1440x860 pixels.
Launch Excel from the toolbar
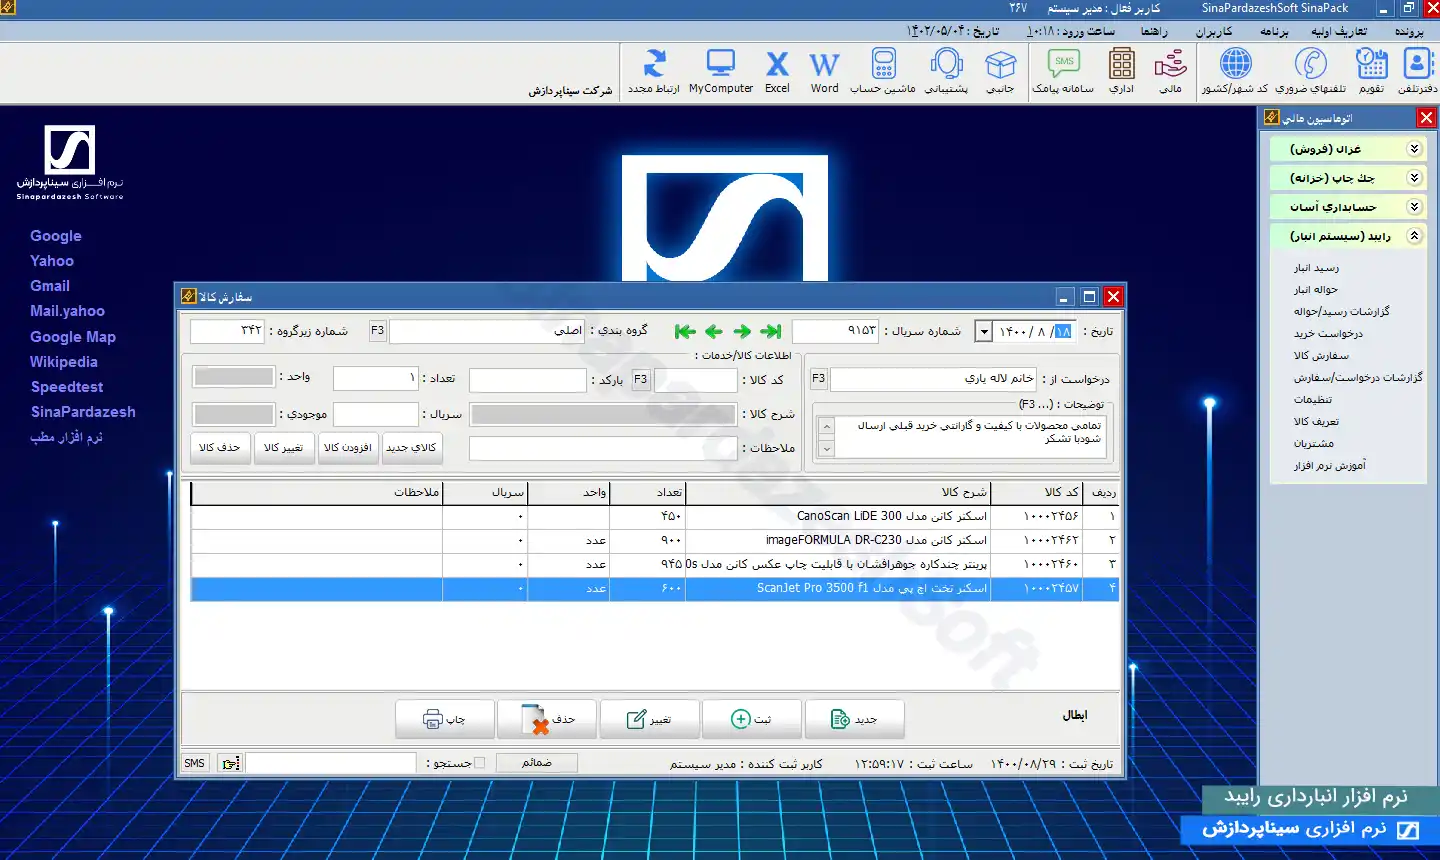[x=777, y=70]
